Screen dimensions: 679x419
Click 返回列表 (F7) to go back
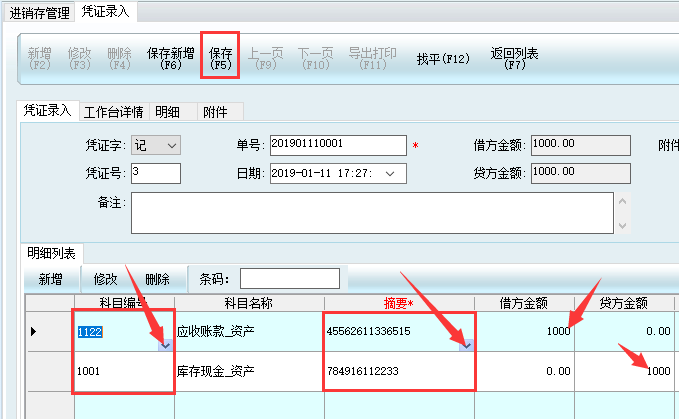514,58
